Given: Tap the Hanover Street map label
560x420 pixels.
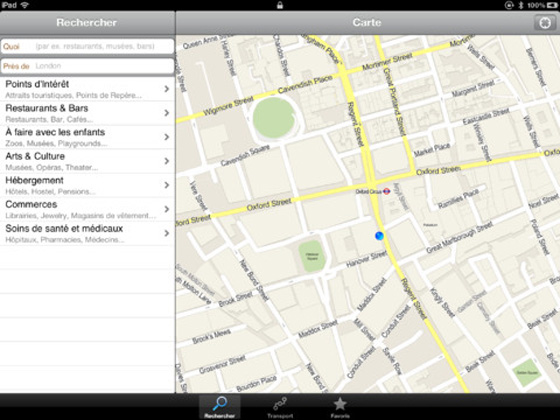Looking at the screenshot, I should click(366, 259).
